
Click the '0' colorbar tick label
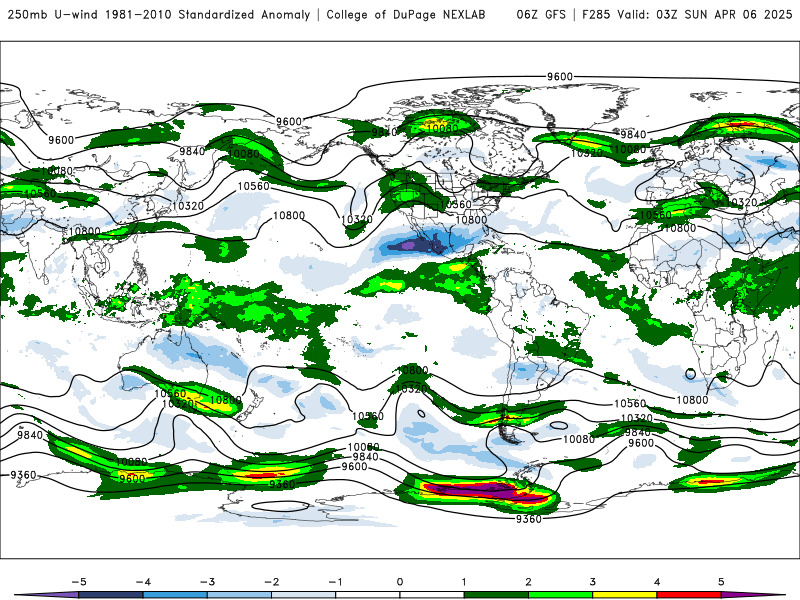coord(400,582)
